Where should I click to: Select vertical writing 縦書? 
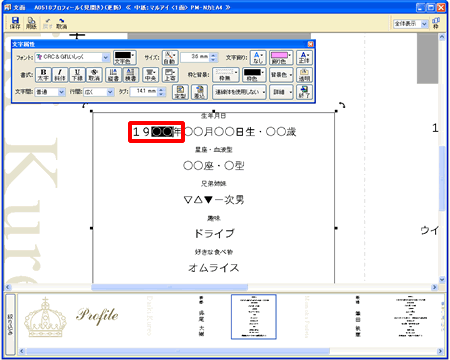tap(113, 75)
